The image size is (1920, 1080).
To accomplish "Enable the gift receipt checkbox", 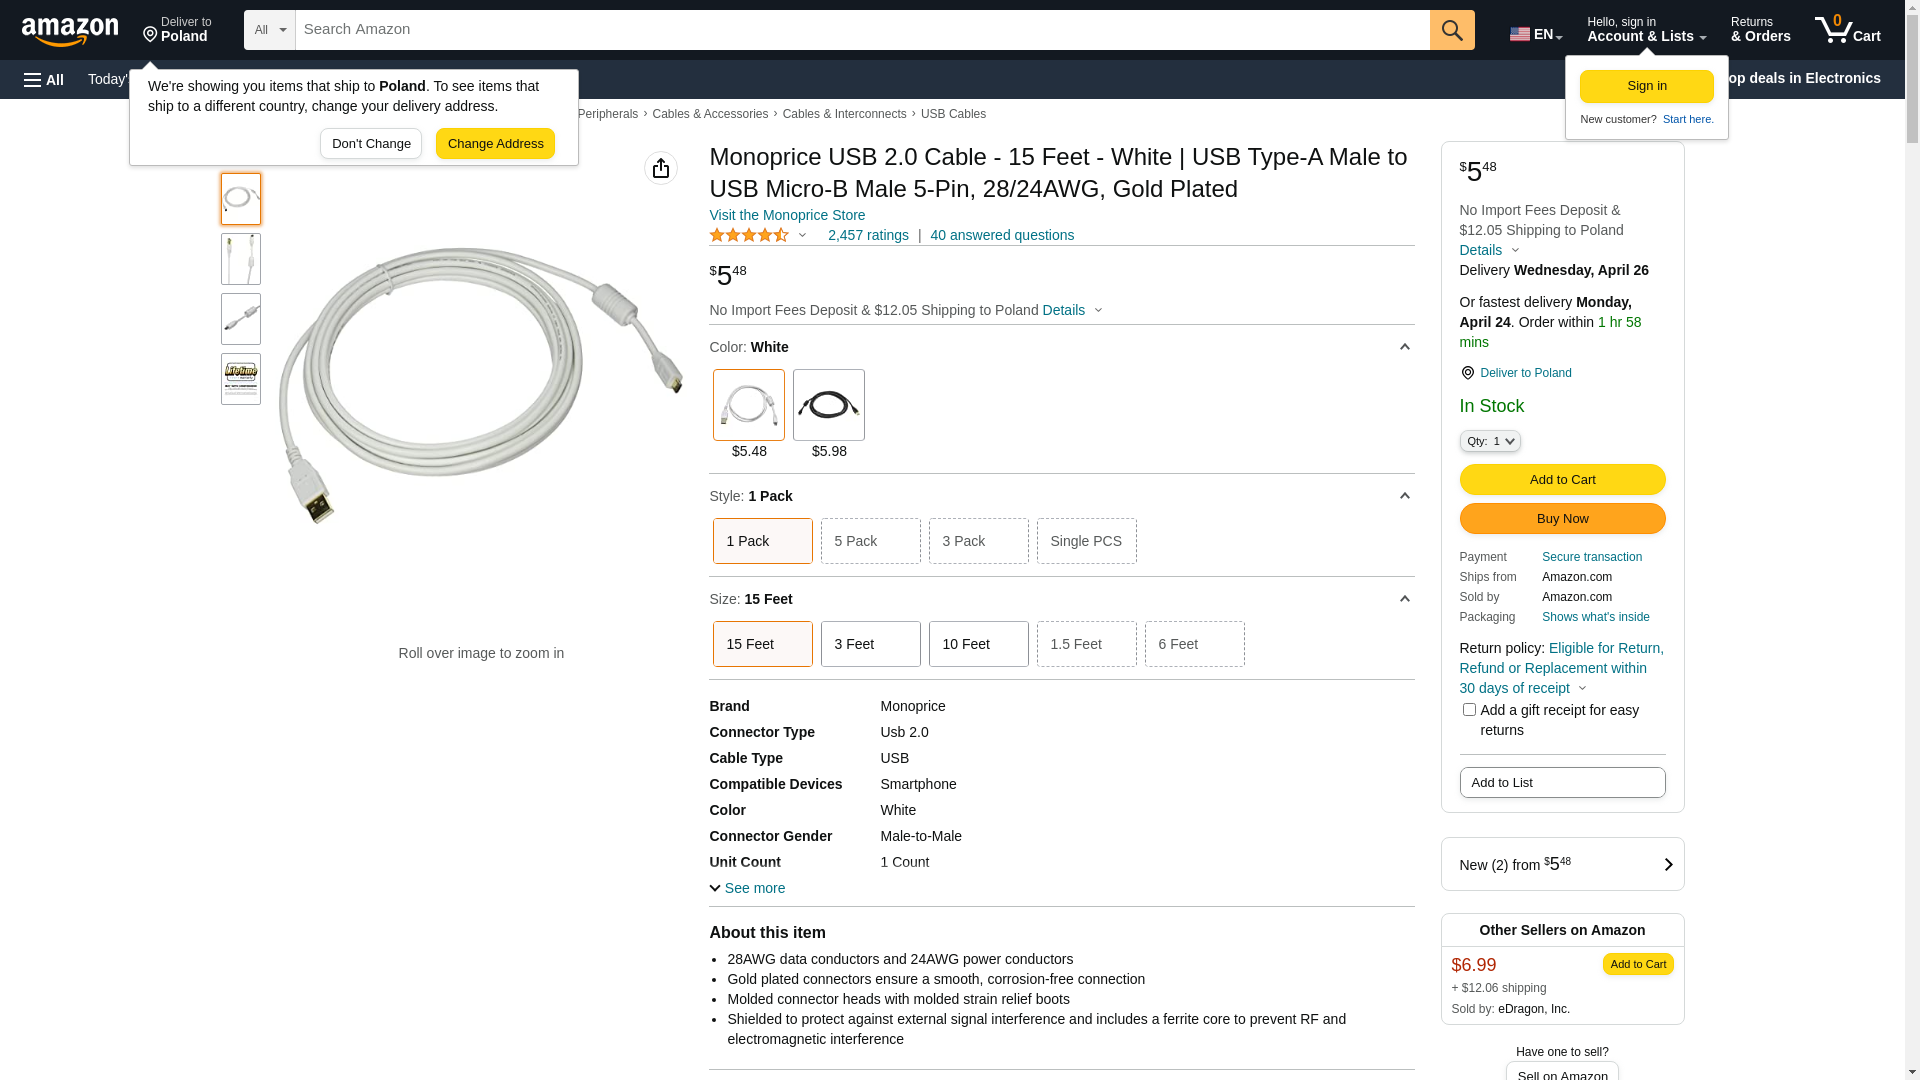I will pos(1469,710).
